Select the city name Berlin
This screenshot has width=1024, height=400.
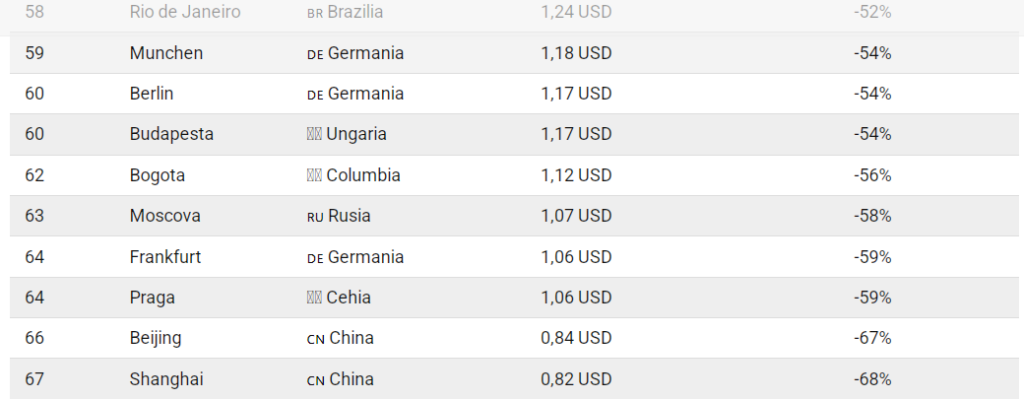(152, 93)
